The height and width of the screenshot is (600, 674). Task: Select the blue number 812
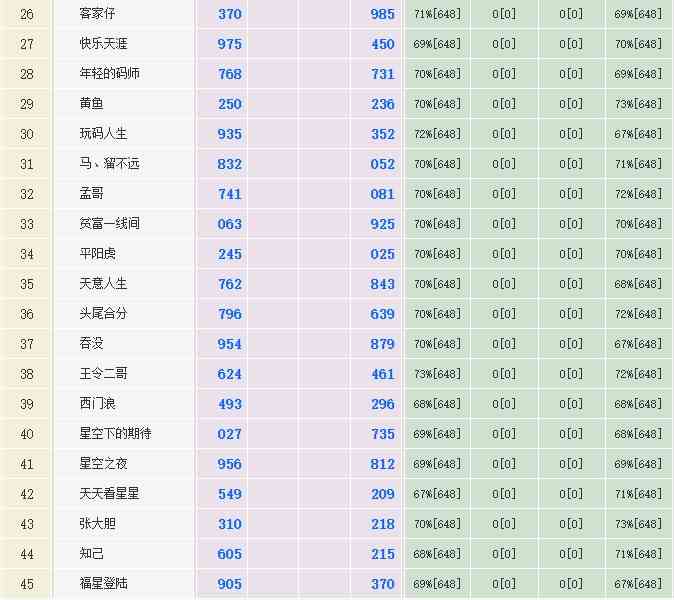[382, 464]
